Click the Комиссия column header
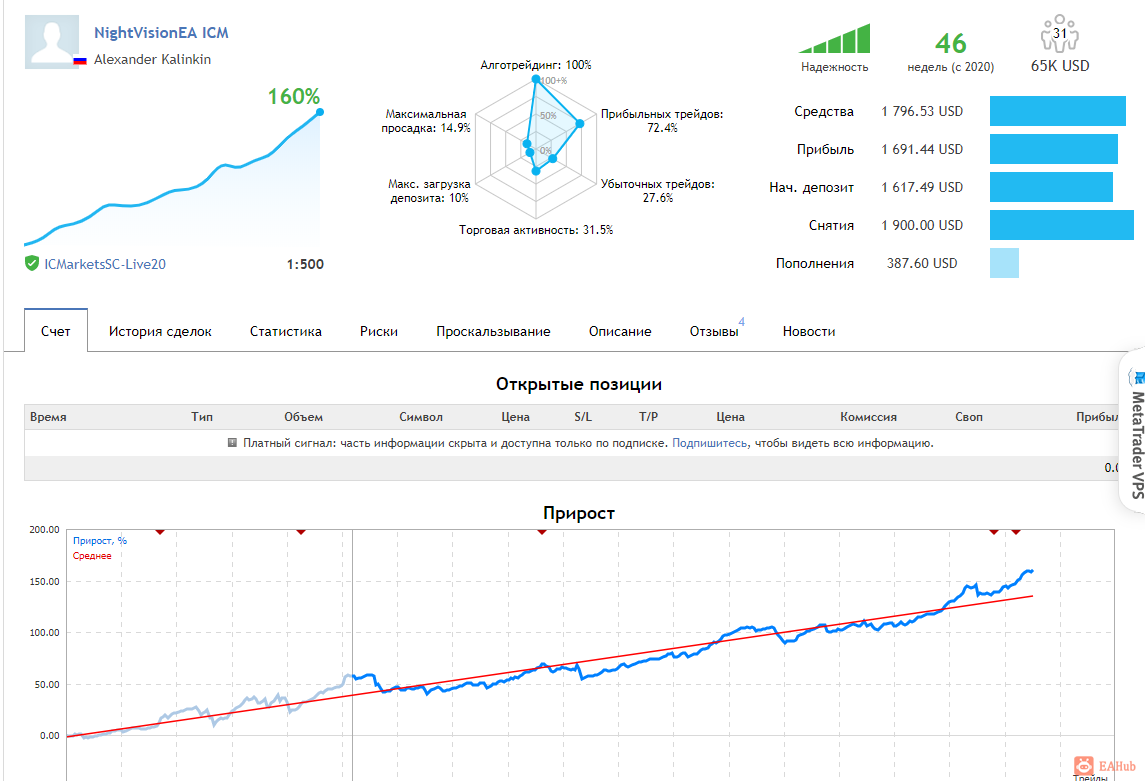Viewport: 1145px width, 781px height. [x=868, y=417]
